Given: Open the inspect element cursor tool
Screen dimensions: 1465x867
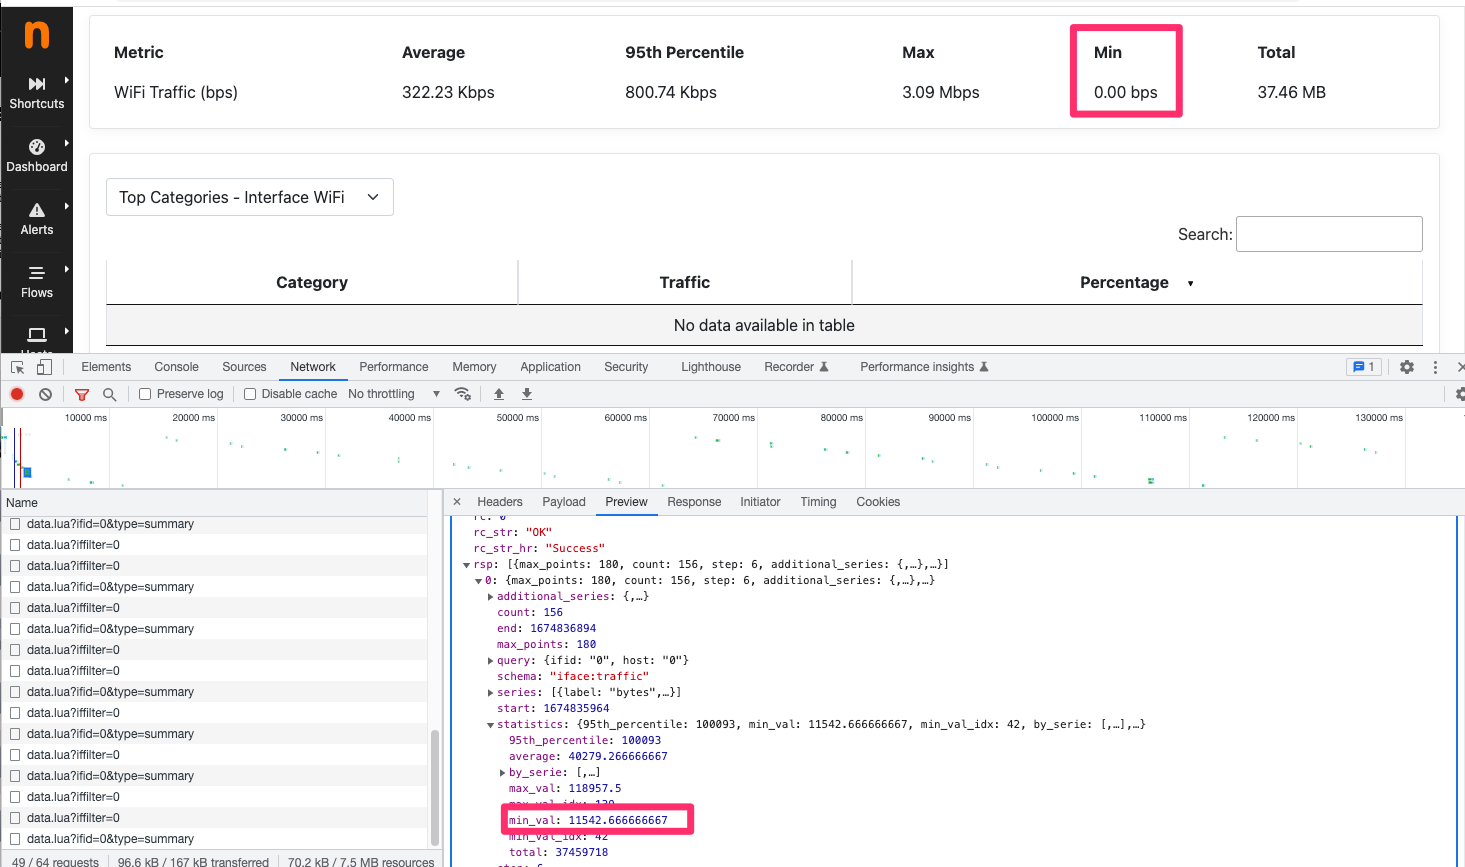Looking at the screenshot, I should click(x=16, y=366).
